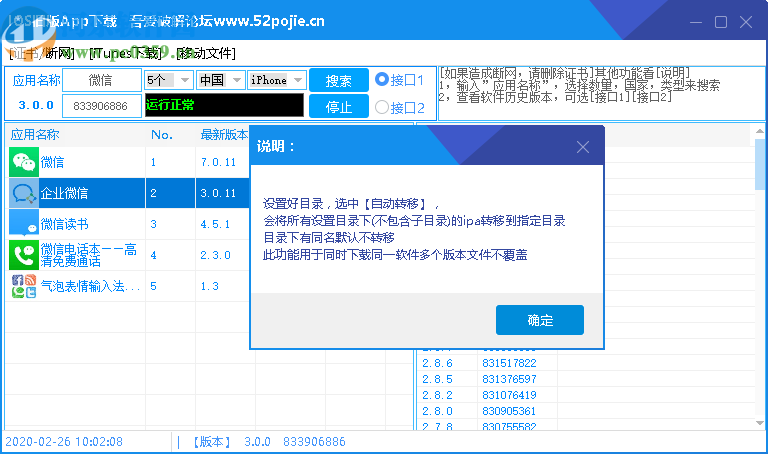Click the No. column header

(162, 135)
